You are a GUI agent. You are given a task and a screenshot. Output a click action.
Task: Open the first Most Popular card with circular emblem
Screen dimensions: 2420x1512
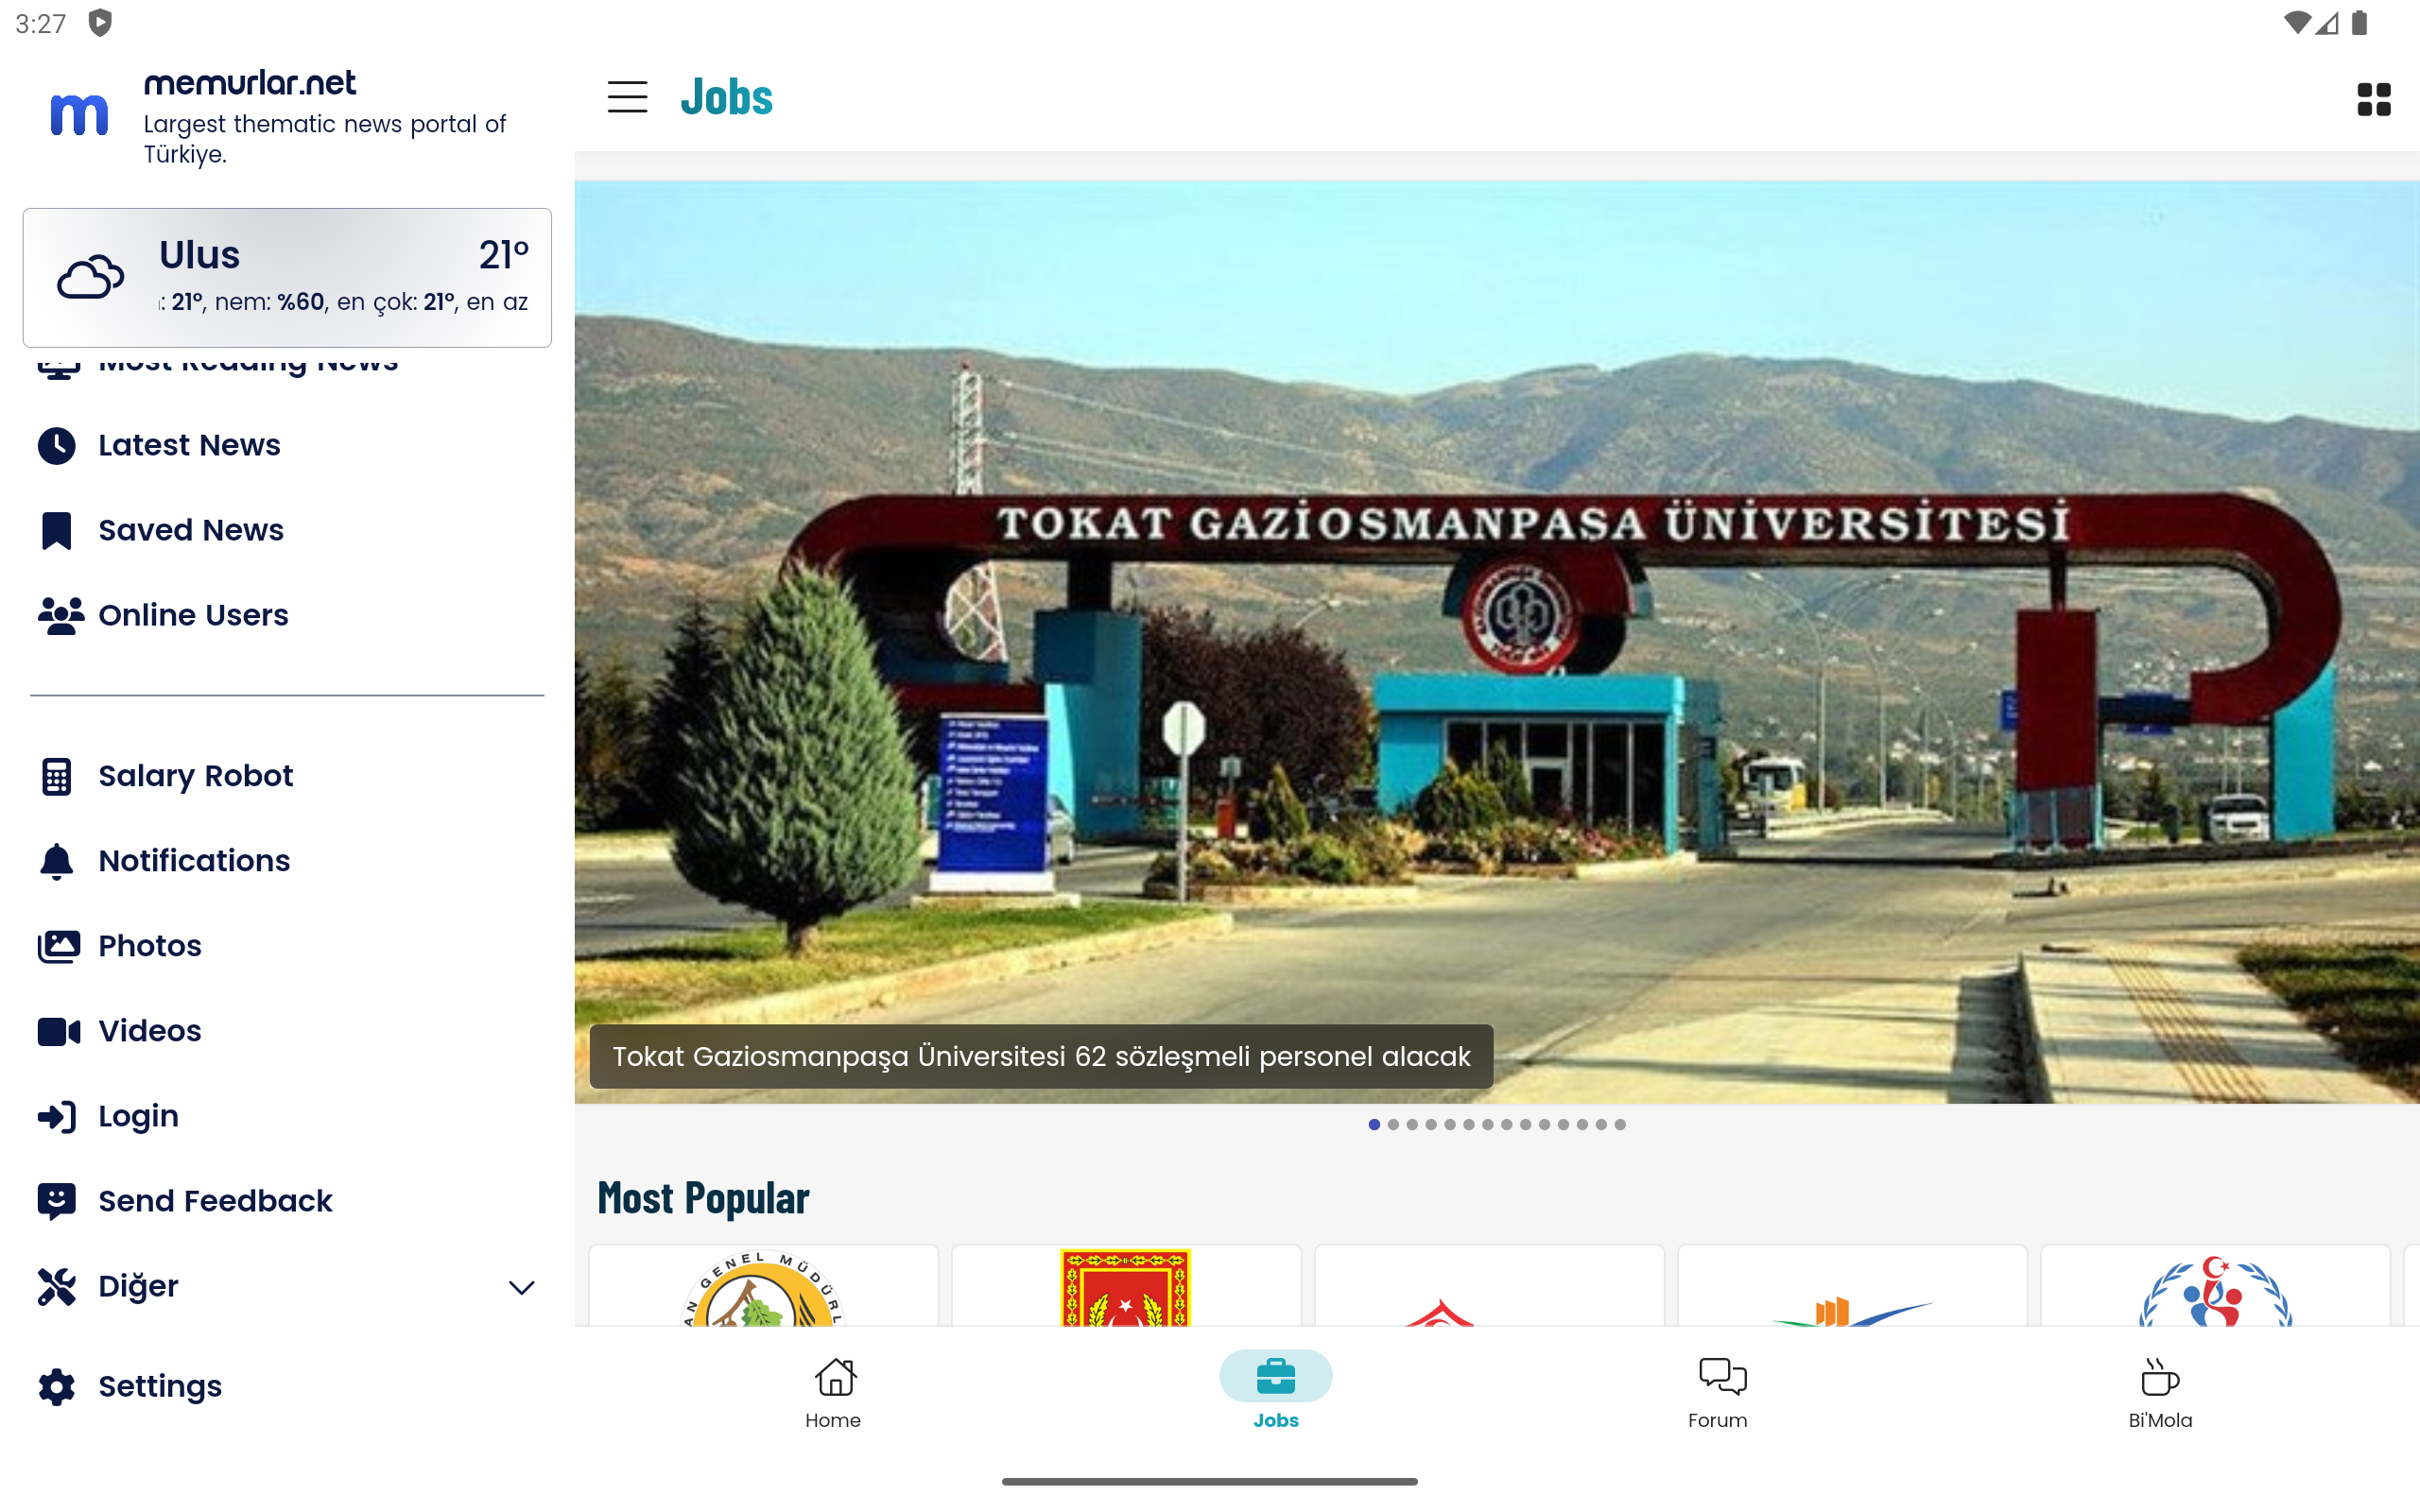coord(763,1287)
